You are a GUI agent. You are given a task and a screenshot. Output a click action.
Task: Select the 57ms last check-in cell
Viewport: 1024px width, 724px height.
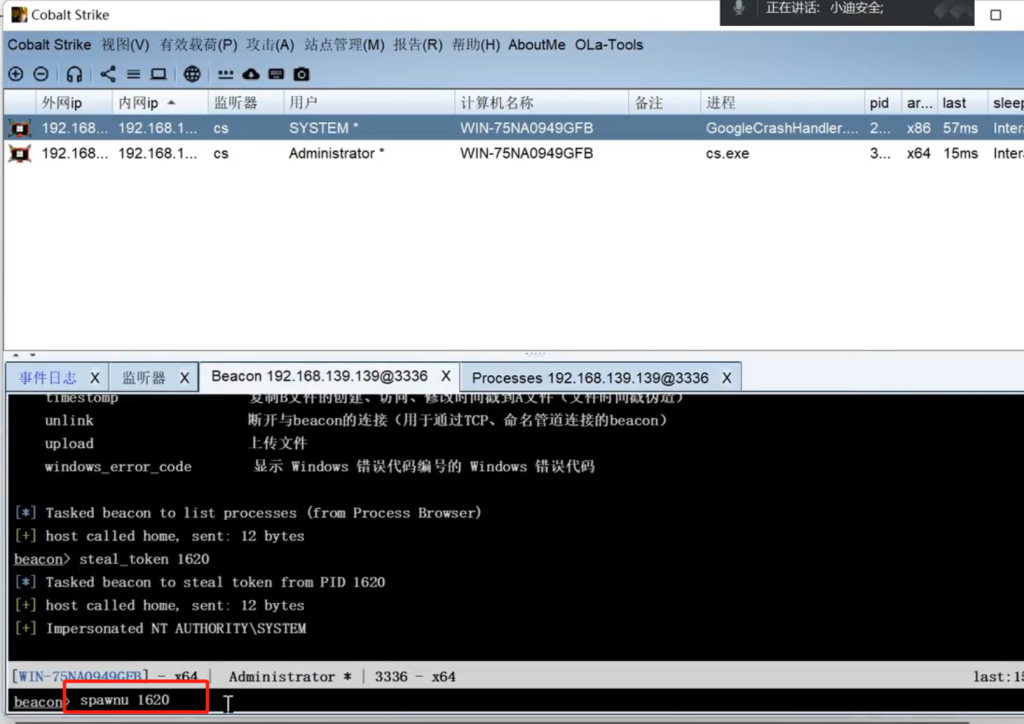(961, 128)
